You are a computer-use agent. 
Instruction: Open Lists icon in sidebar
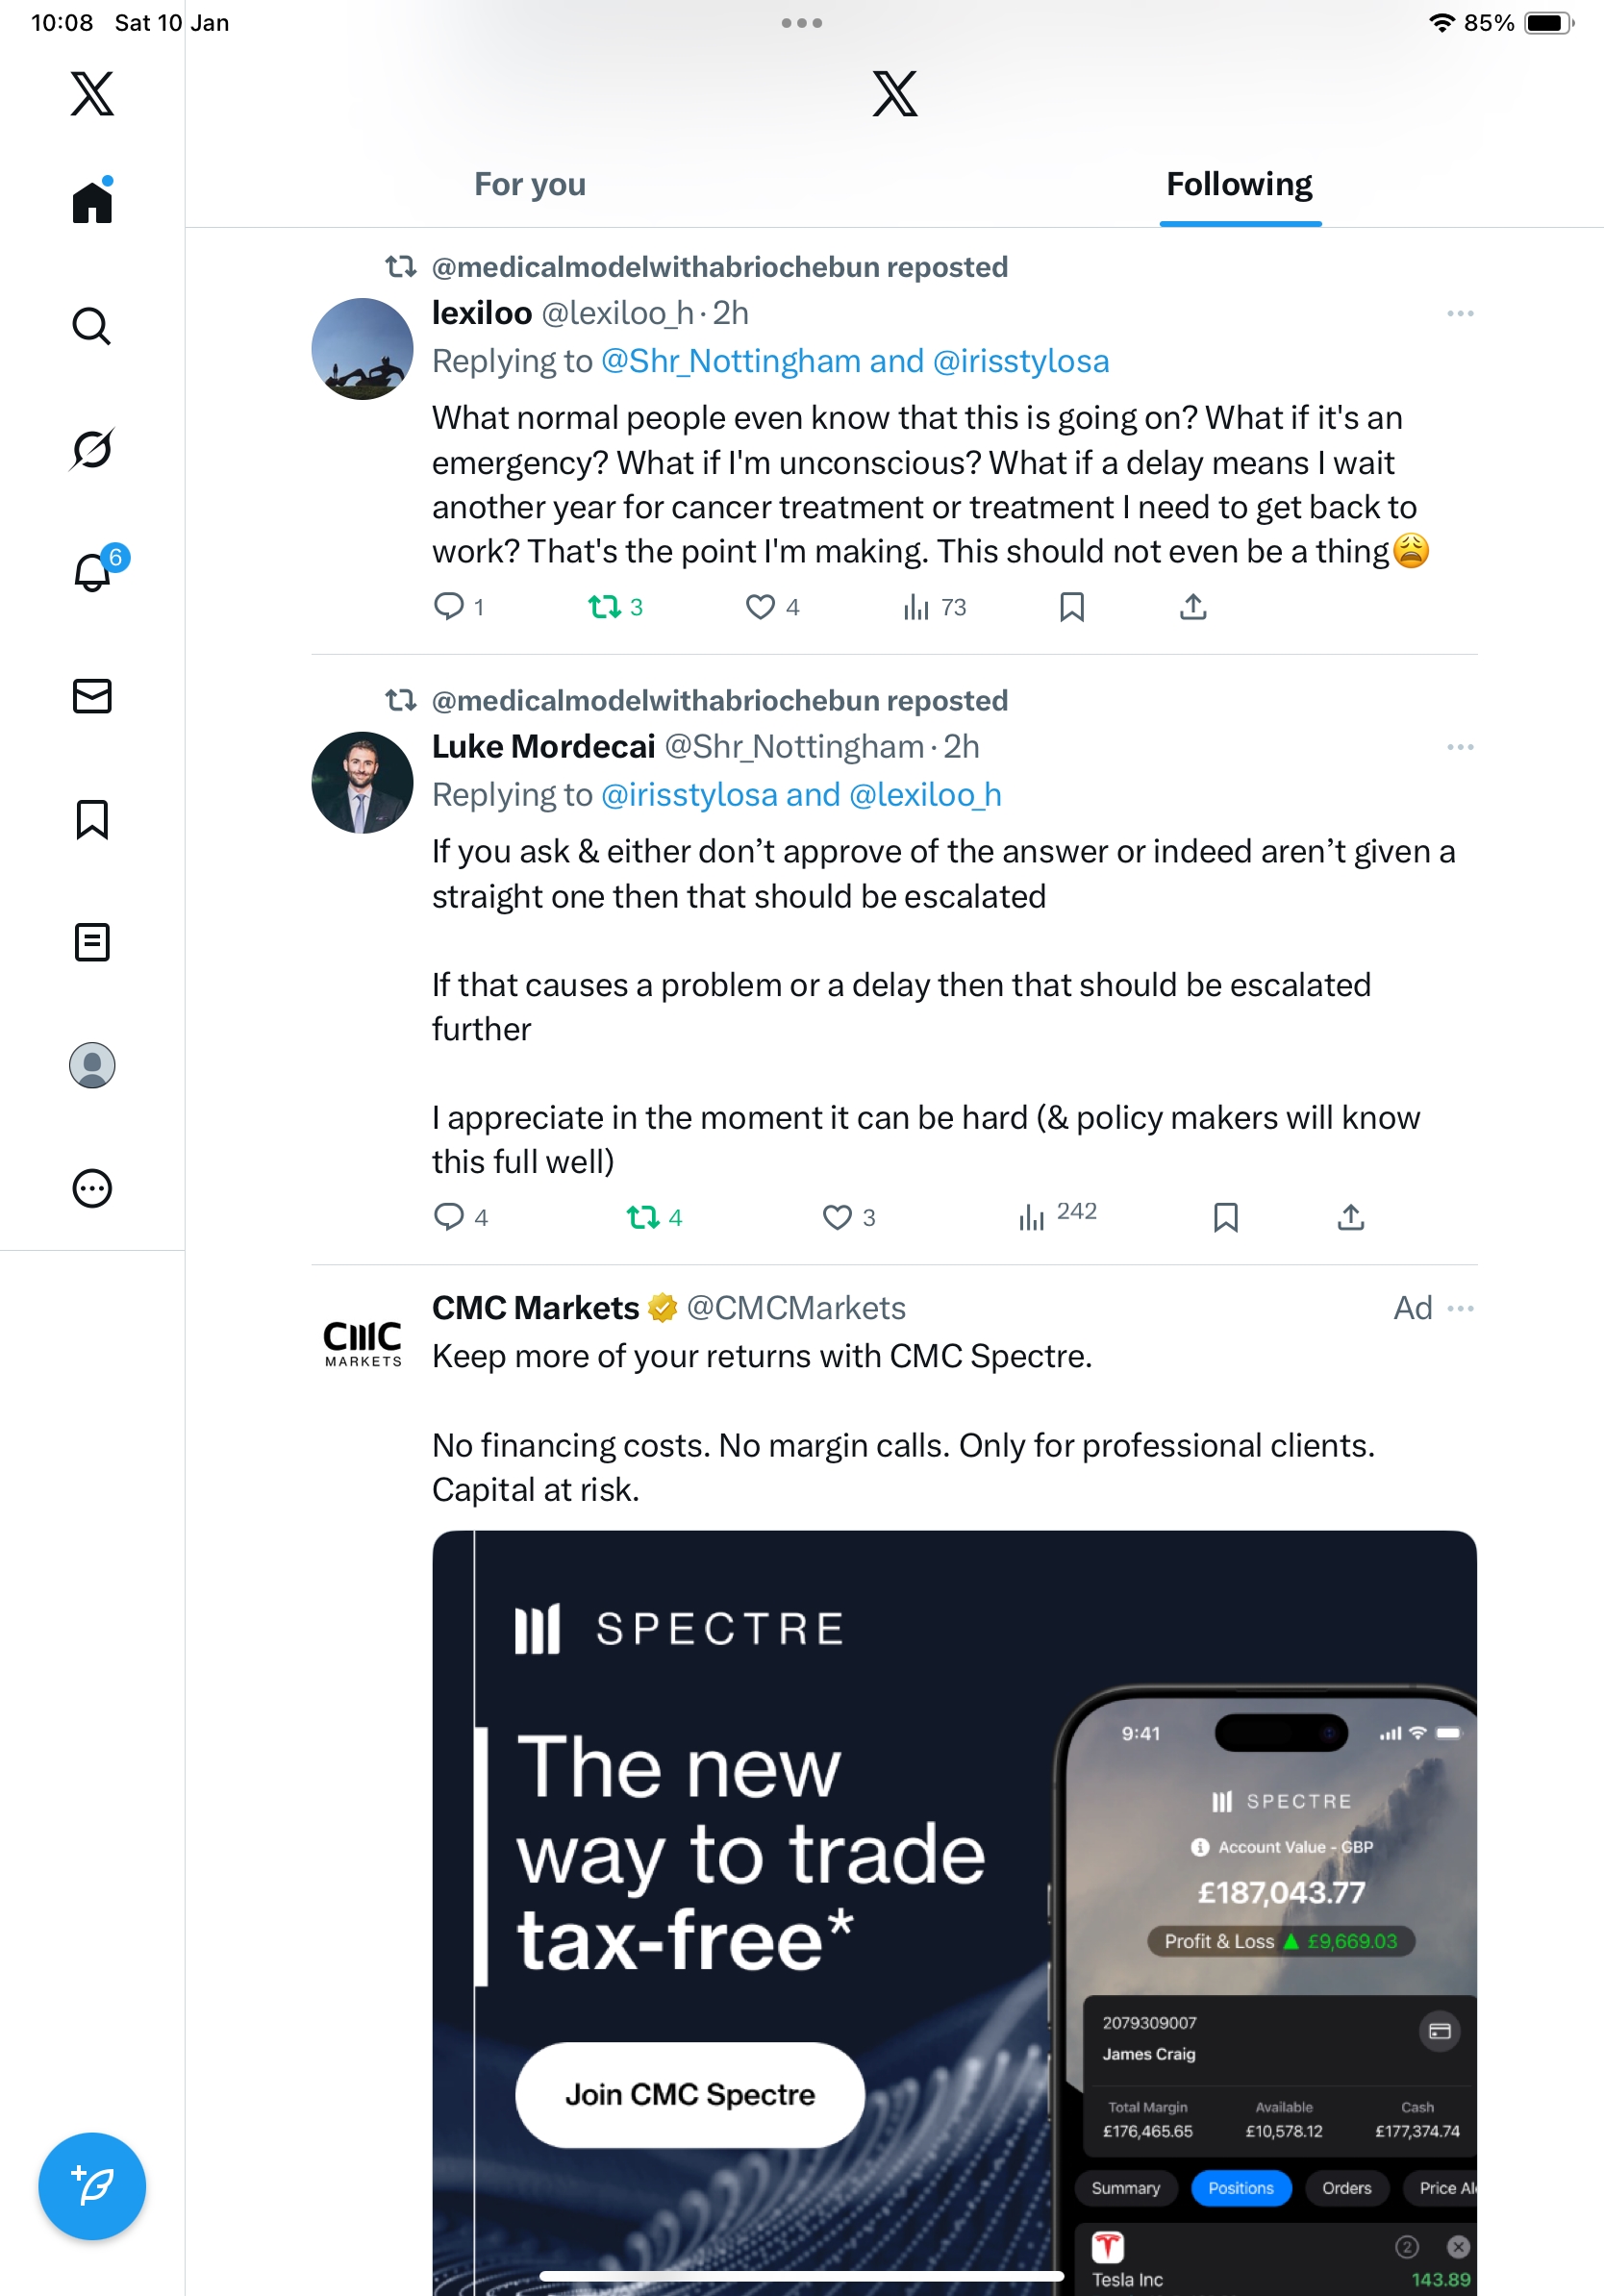pyautogui.click(x=92, y=942)
